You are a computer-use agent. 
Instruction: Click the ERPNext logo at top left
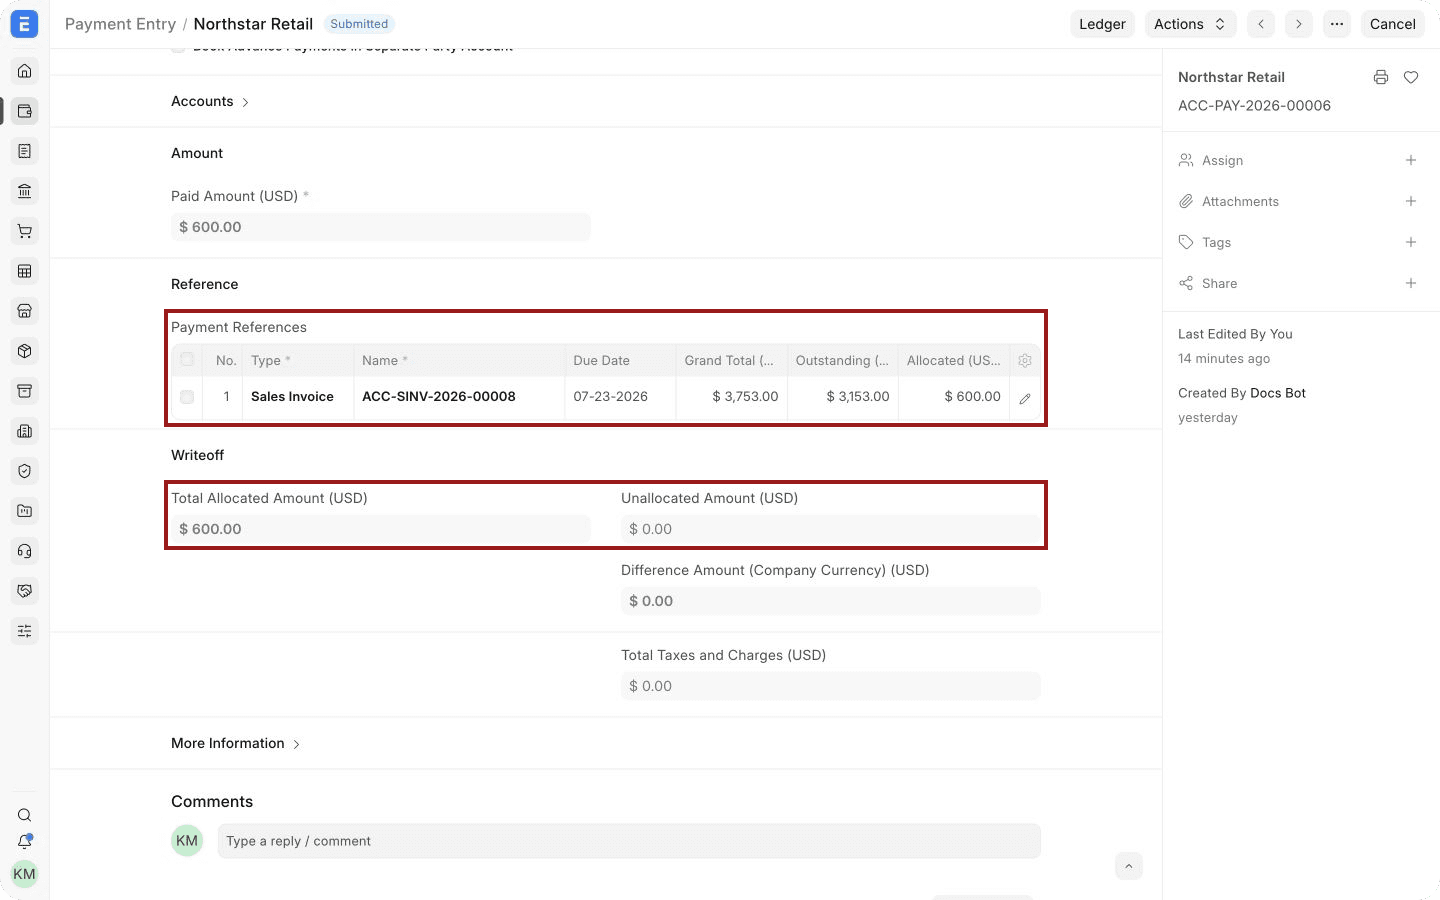pos(24,24)
